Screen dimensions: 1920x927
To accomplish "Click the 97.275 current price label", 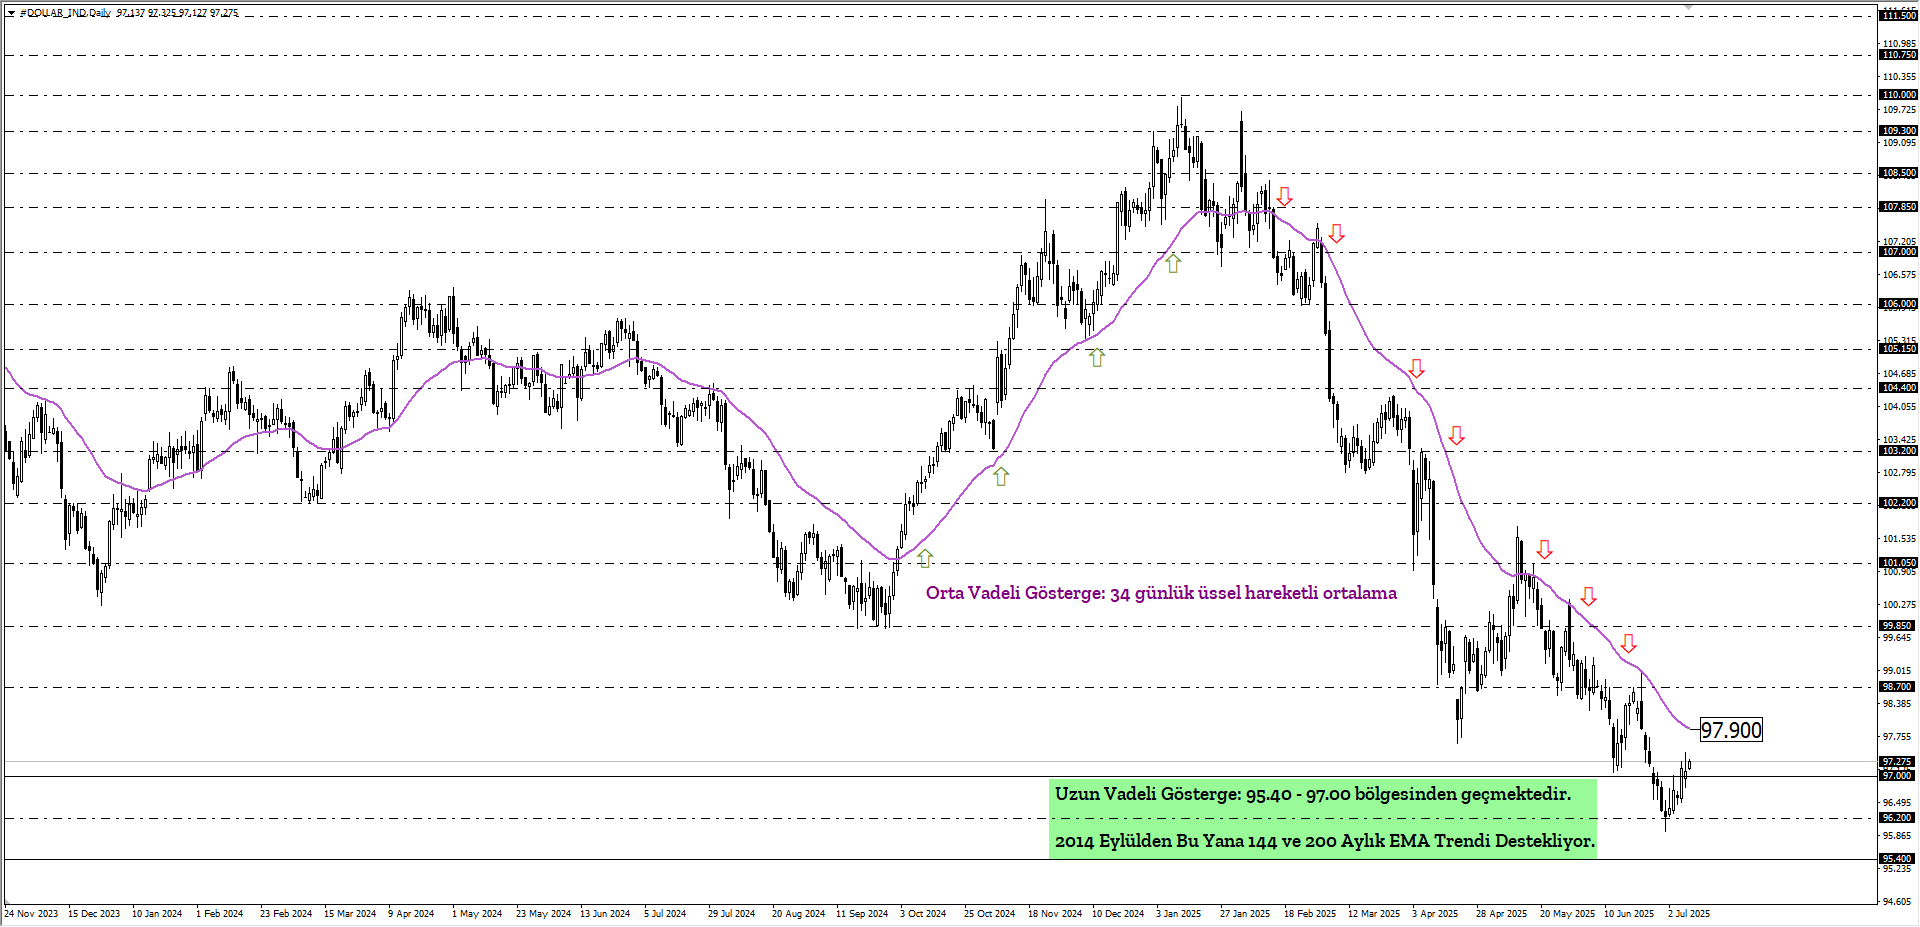I will pyautogui.click(x=1899, y=762).
